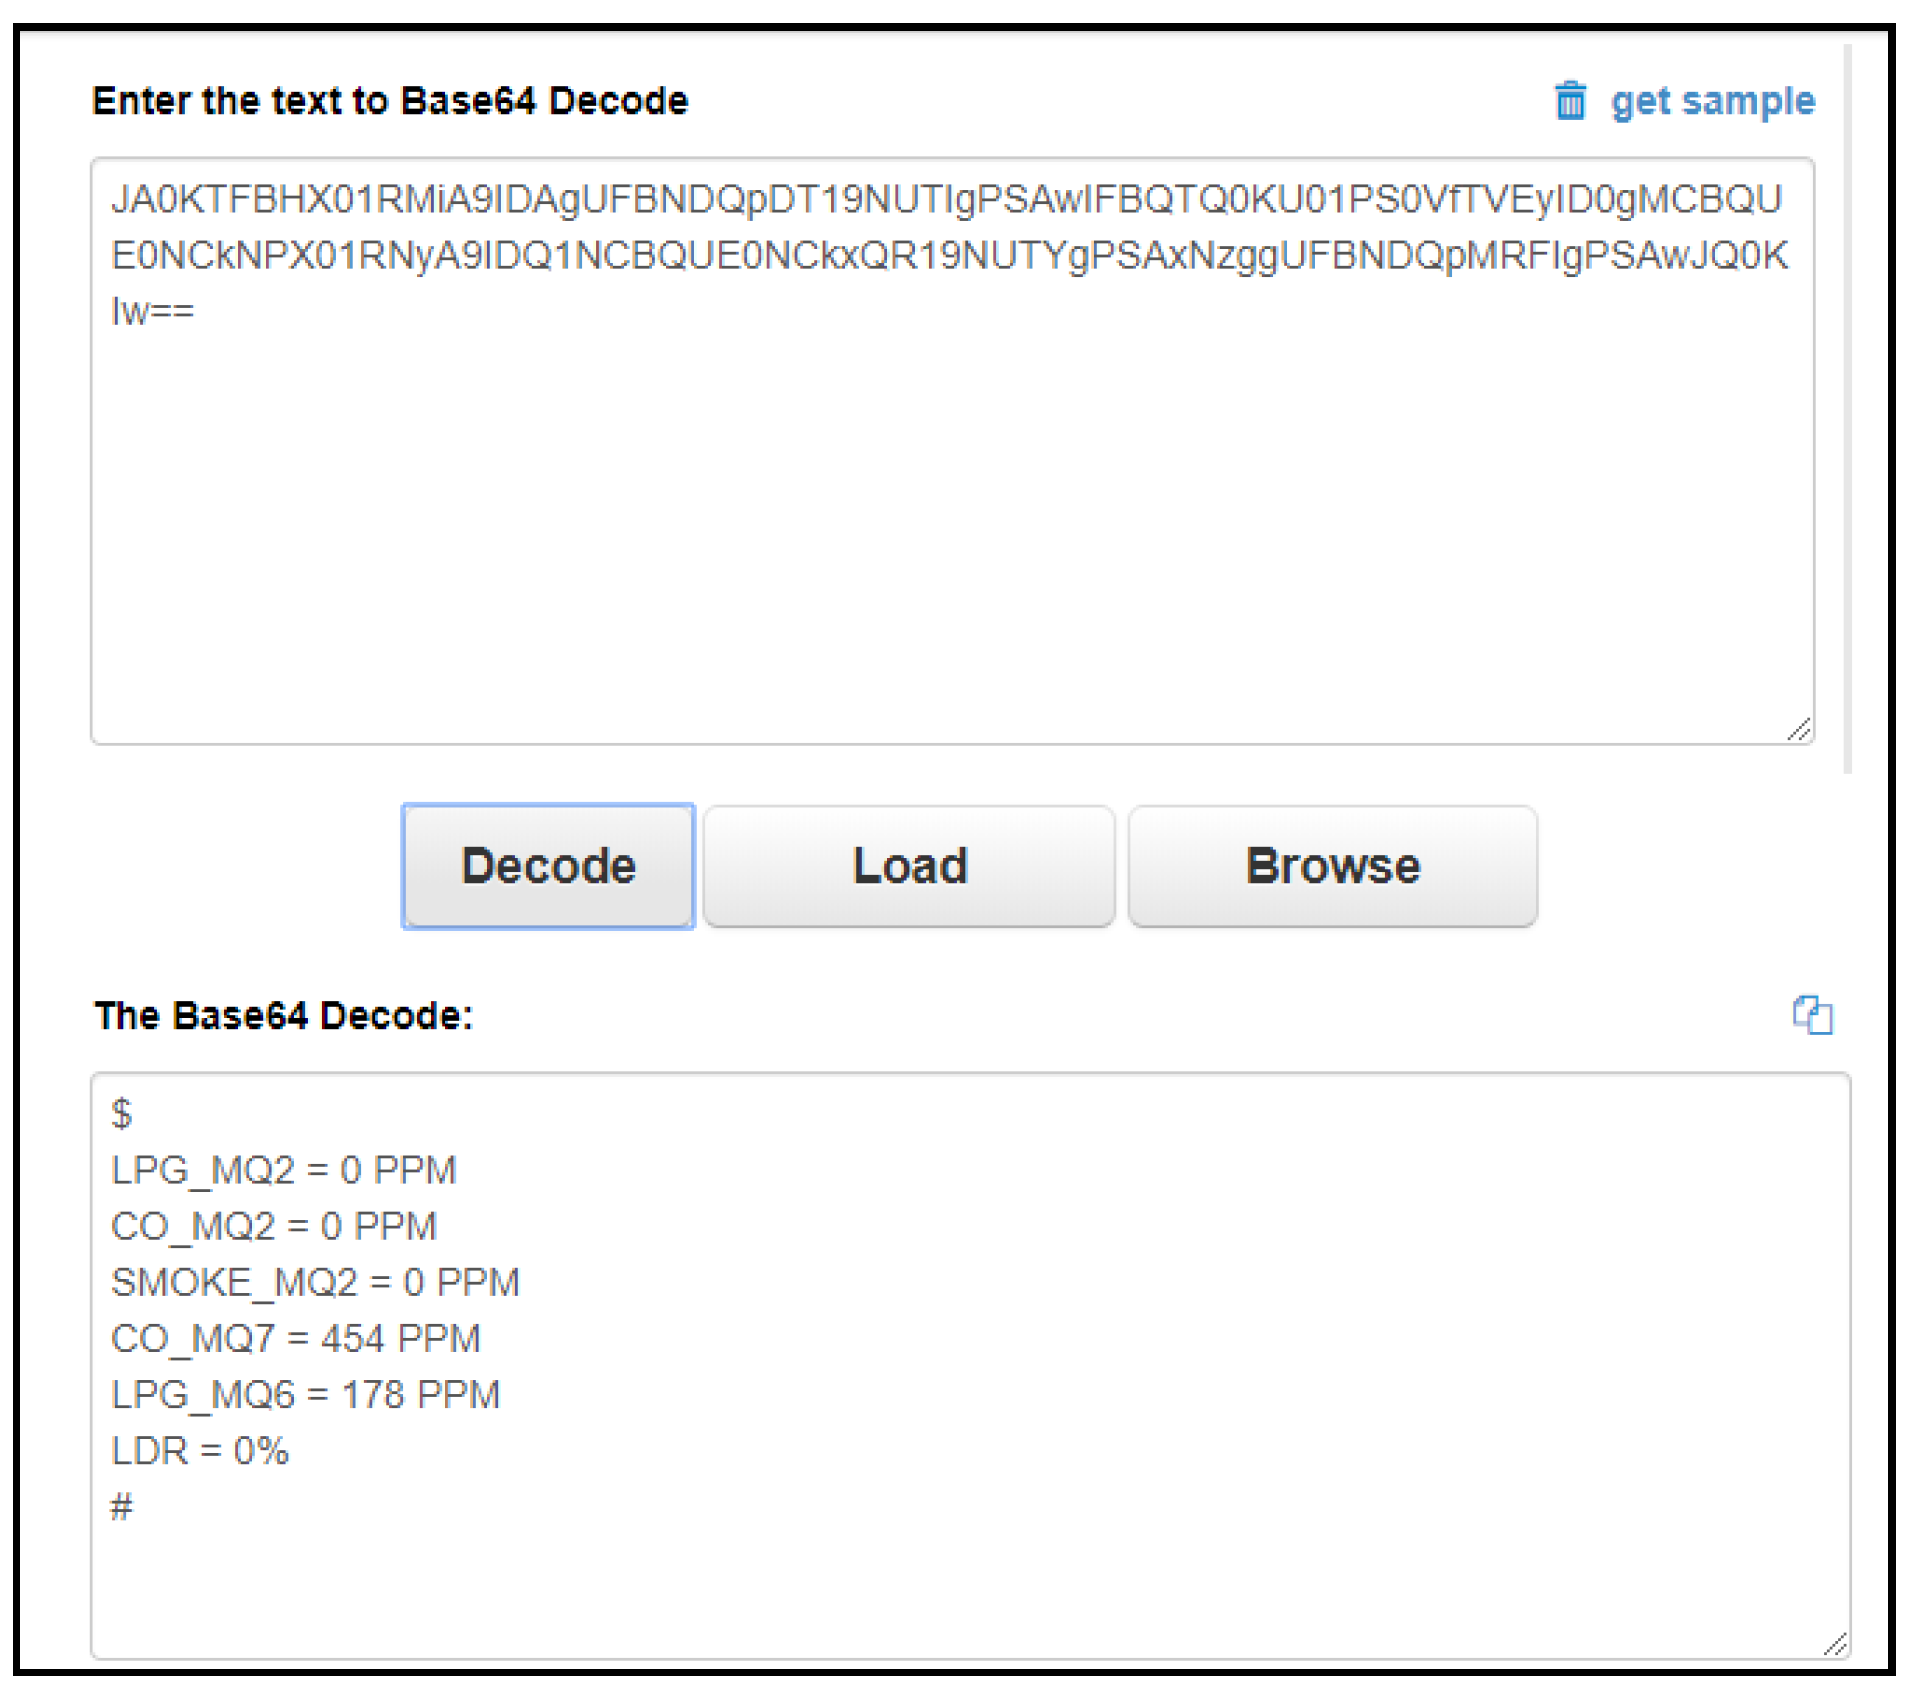Click the copy decoded output icon
Viewport: 1913px width, 1694px height.
(x=1811, y=1014)
